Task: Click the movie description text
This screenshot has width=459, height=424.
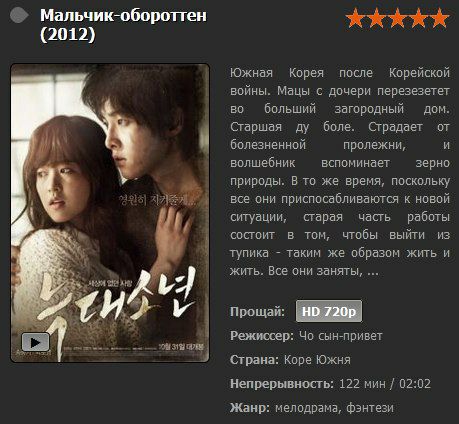Action: pos(340,172)
